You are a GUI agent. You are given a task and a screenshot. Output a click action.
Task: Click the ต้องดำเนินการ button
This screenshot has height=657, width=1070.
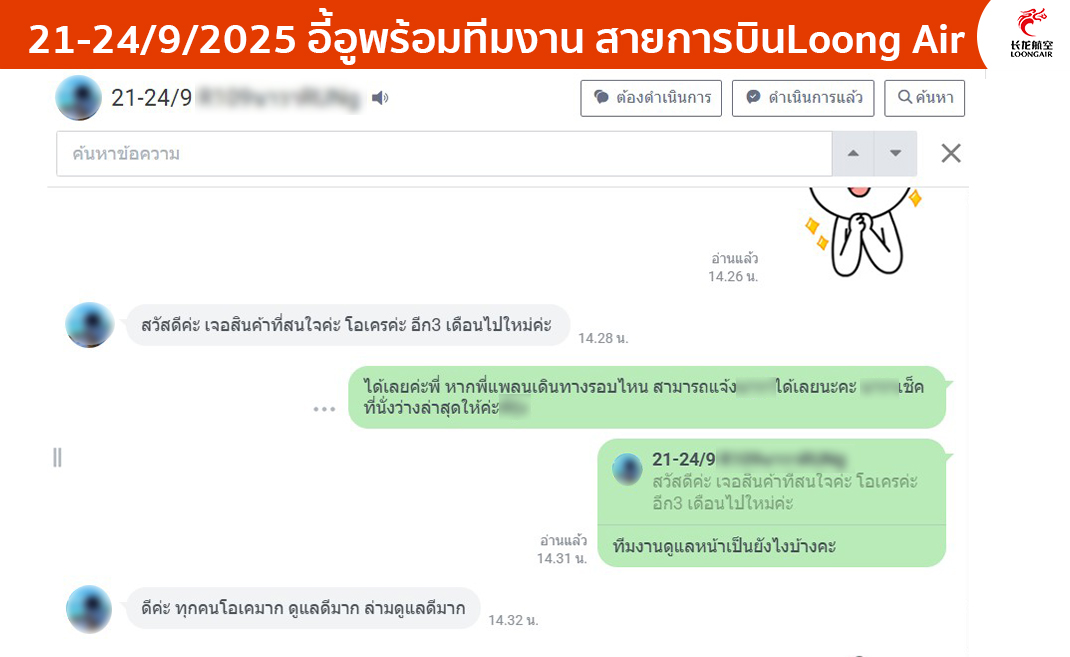(x=651, y=98)
